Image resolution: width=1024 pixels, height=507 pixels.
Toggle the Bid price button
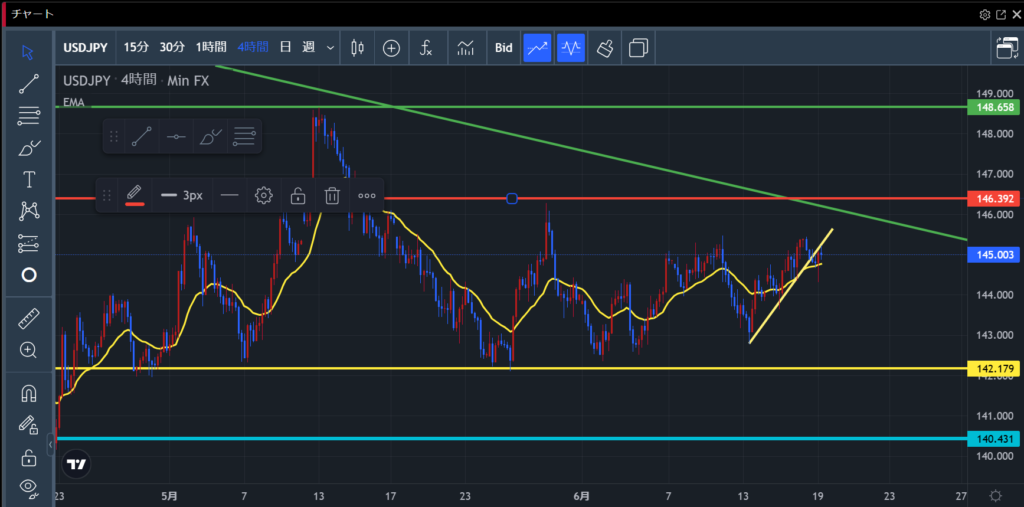(x=504, y=48)
